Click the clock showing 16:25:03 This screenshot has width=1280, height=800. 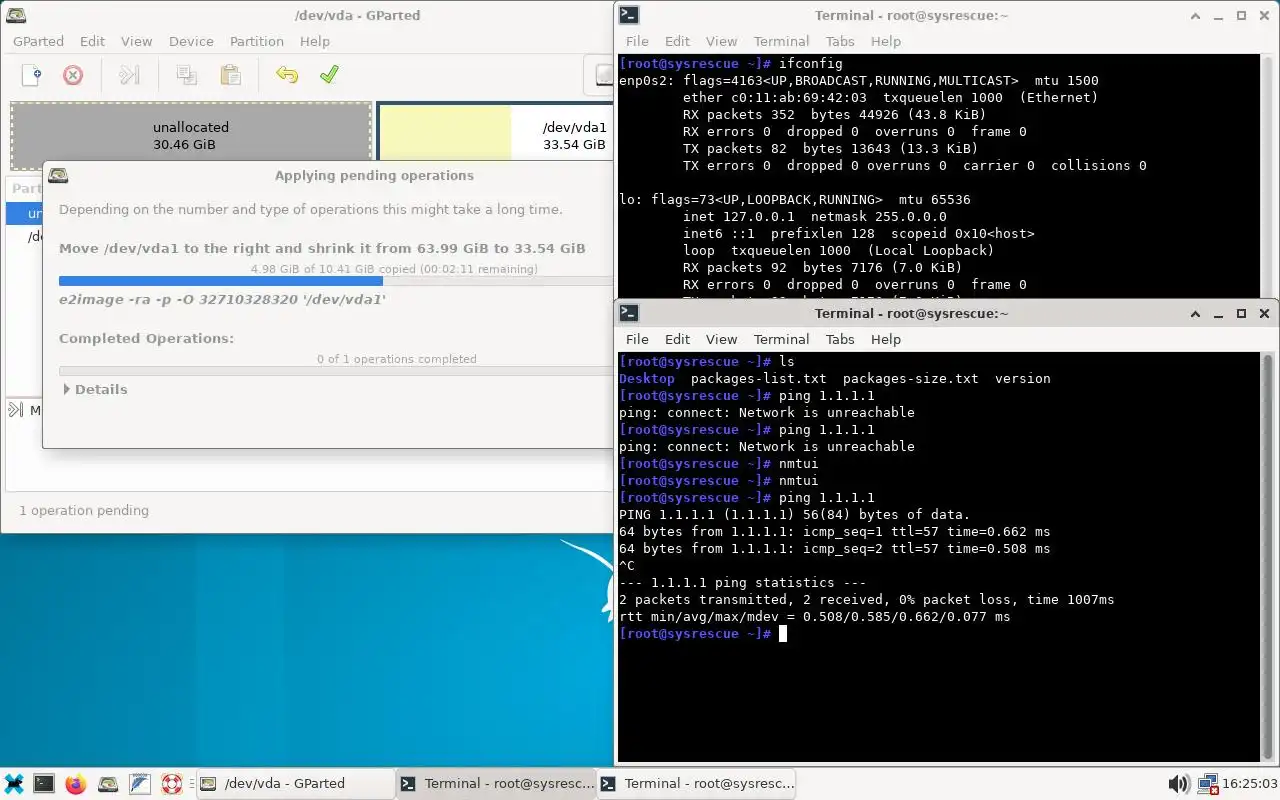[x=1250, y=784]
